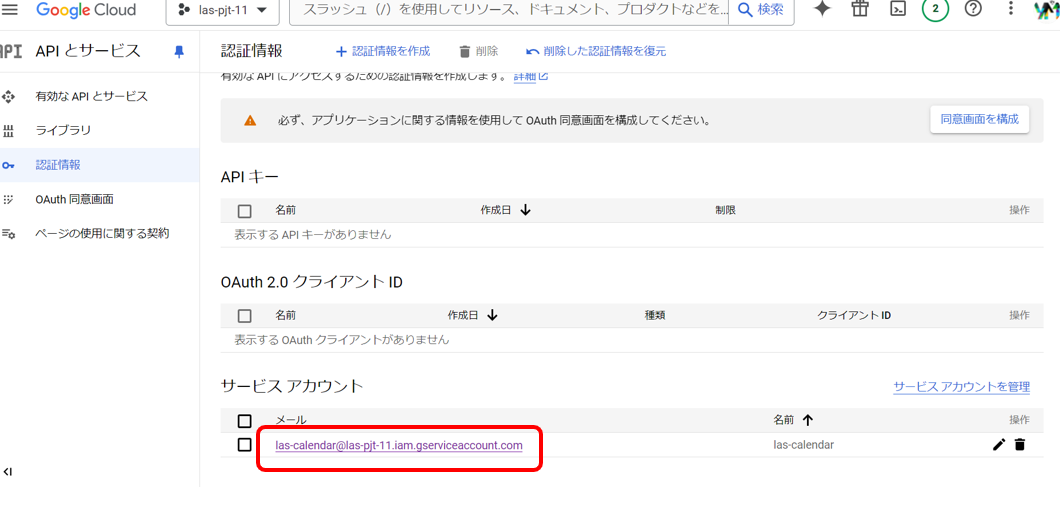Click the 削除 trash button in header
Viewport: 1060px width, 505px height.
(478, 51)
